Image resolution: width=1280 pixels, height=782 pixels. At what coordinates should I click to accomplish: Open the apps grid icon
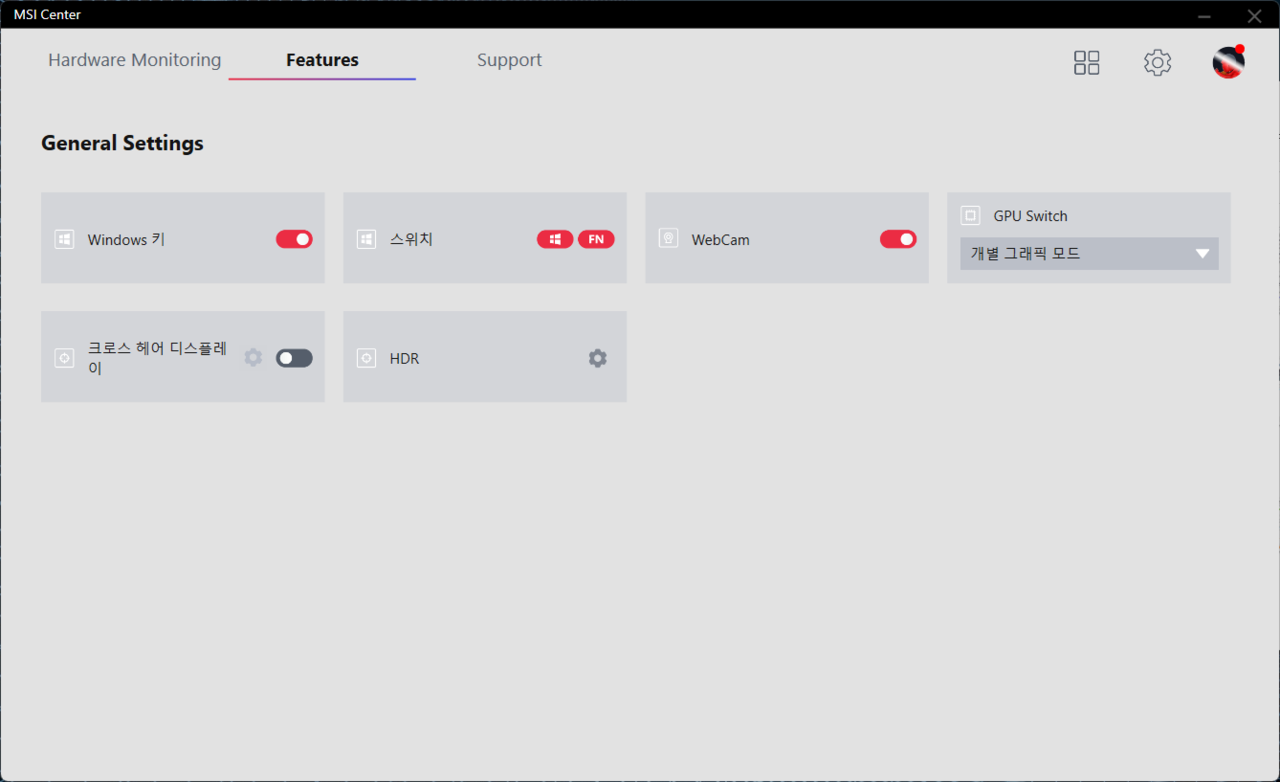[x=1086, y=63]
